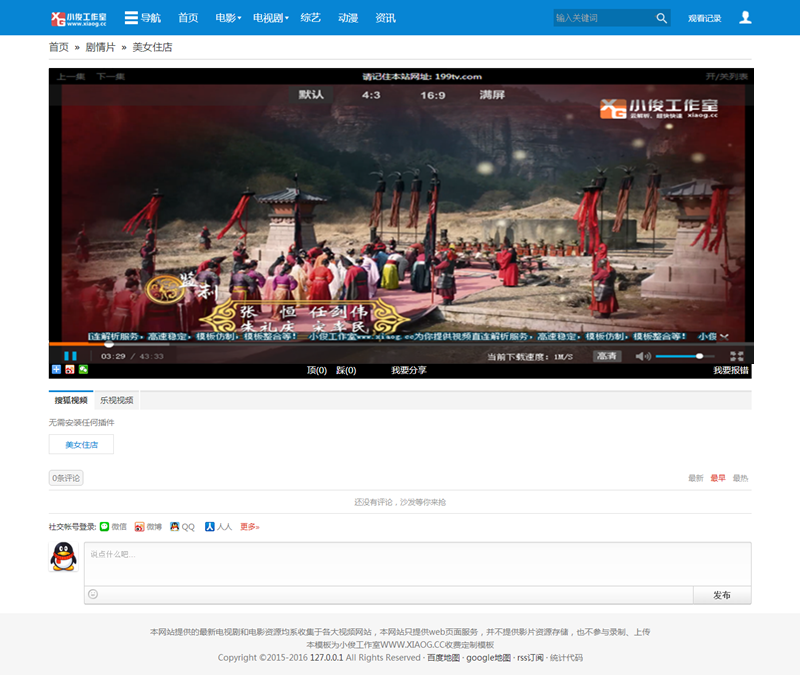This screenshot has height=675, width=800.
Task: Adjust the volume slider
Action: click(685, 356)
